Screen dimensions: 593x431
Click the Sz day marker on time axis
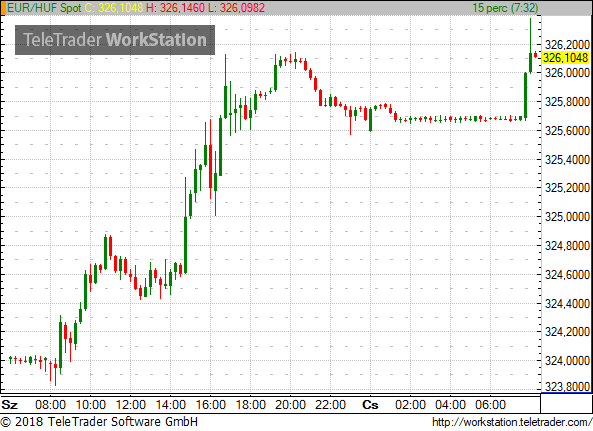[x=9, y=405]
